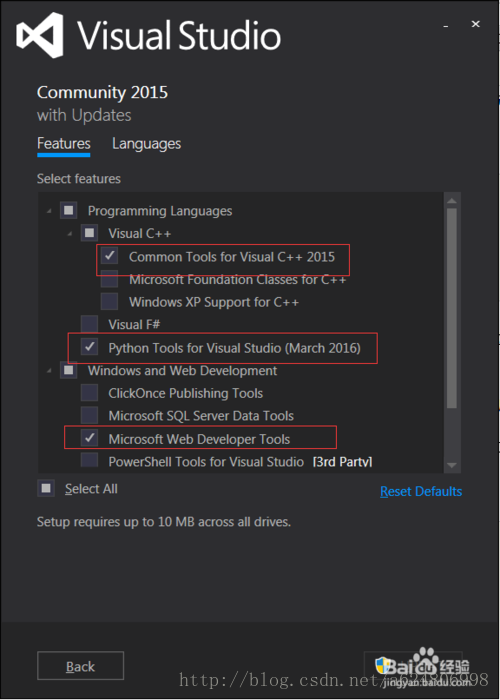Screen dimensions: 500x700
Task: Click the Microsoft Web Developer Tools label
Action: coord(199,439)
